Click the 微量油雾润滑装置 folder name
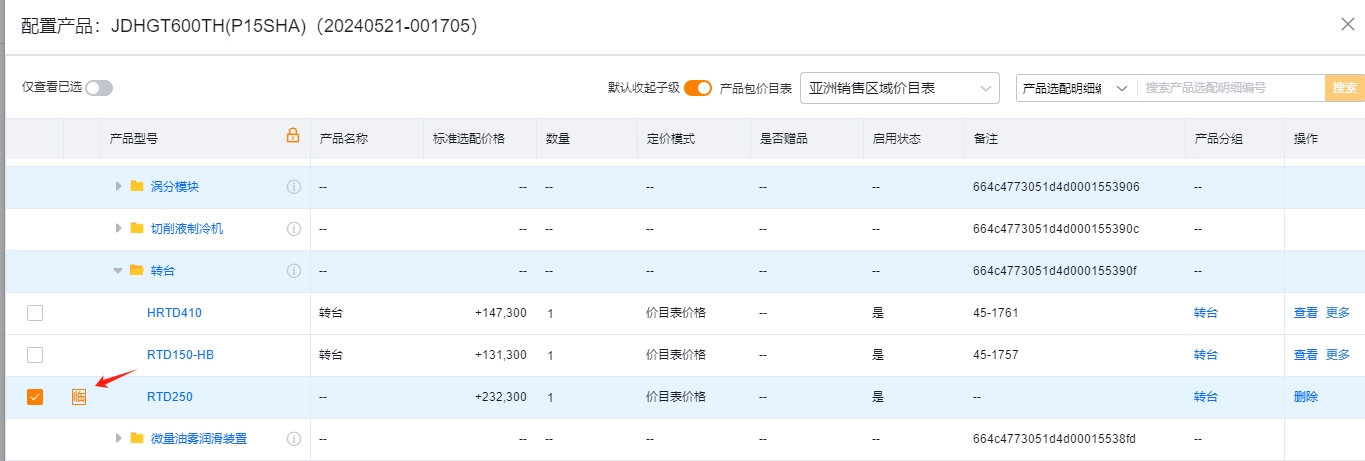The height and width of the screenshot is (461, 1365). (x=199, y=439)
